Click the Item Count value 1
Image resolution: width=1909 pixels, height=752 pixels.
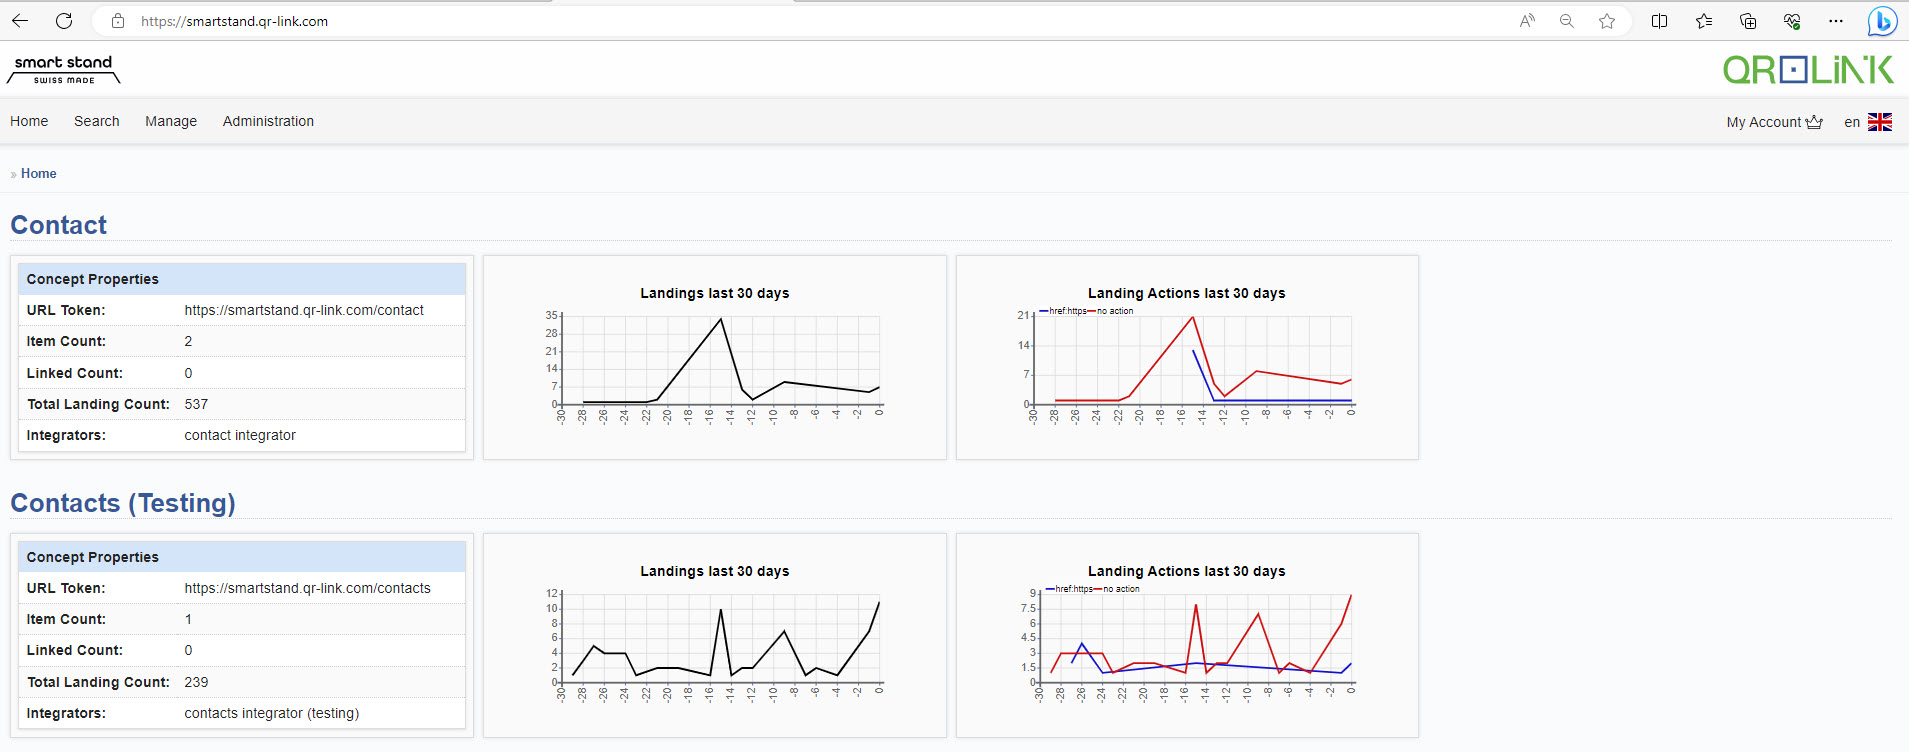tap(188, 619)
